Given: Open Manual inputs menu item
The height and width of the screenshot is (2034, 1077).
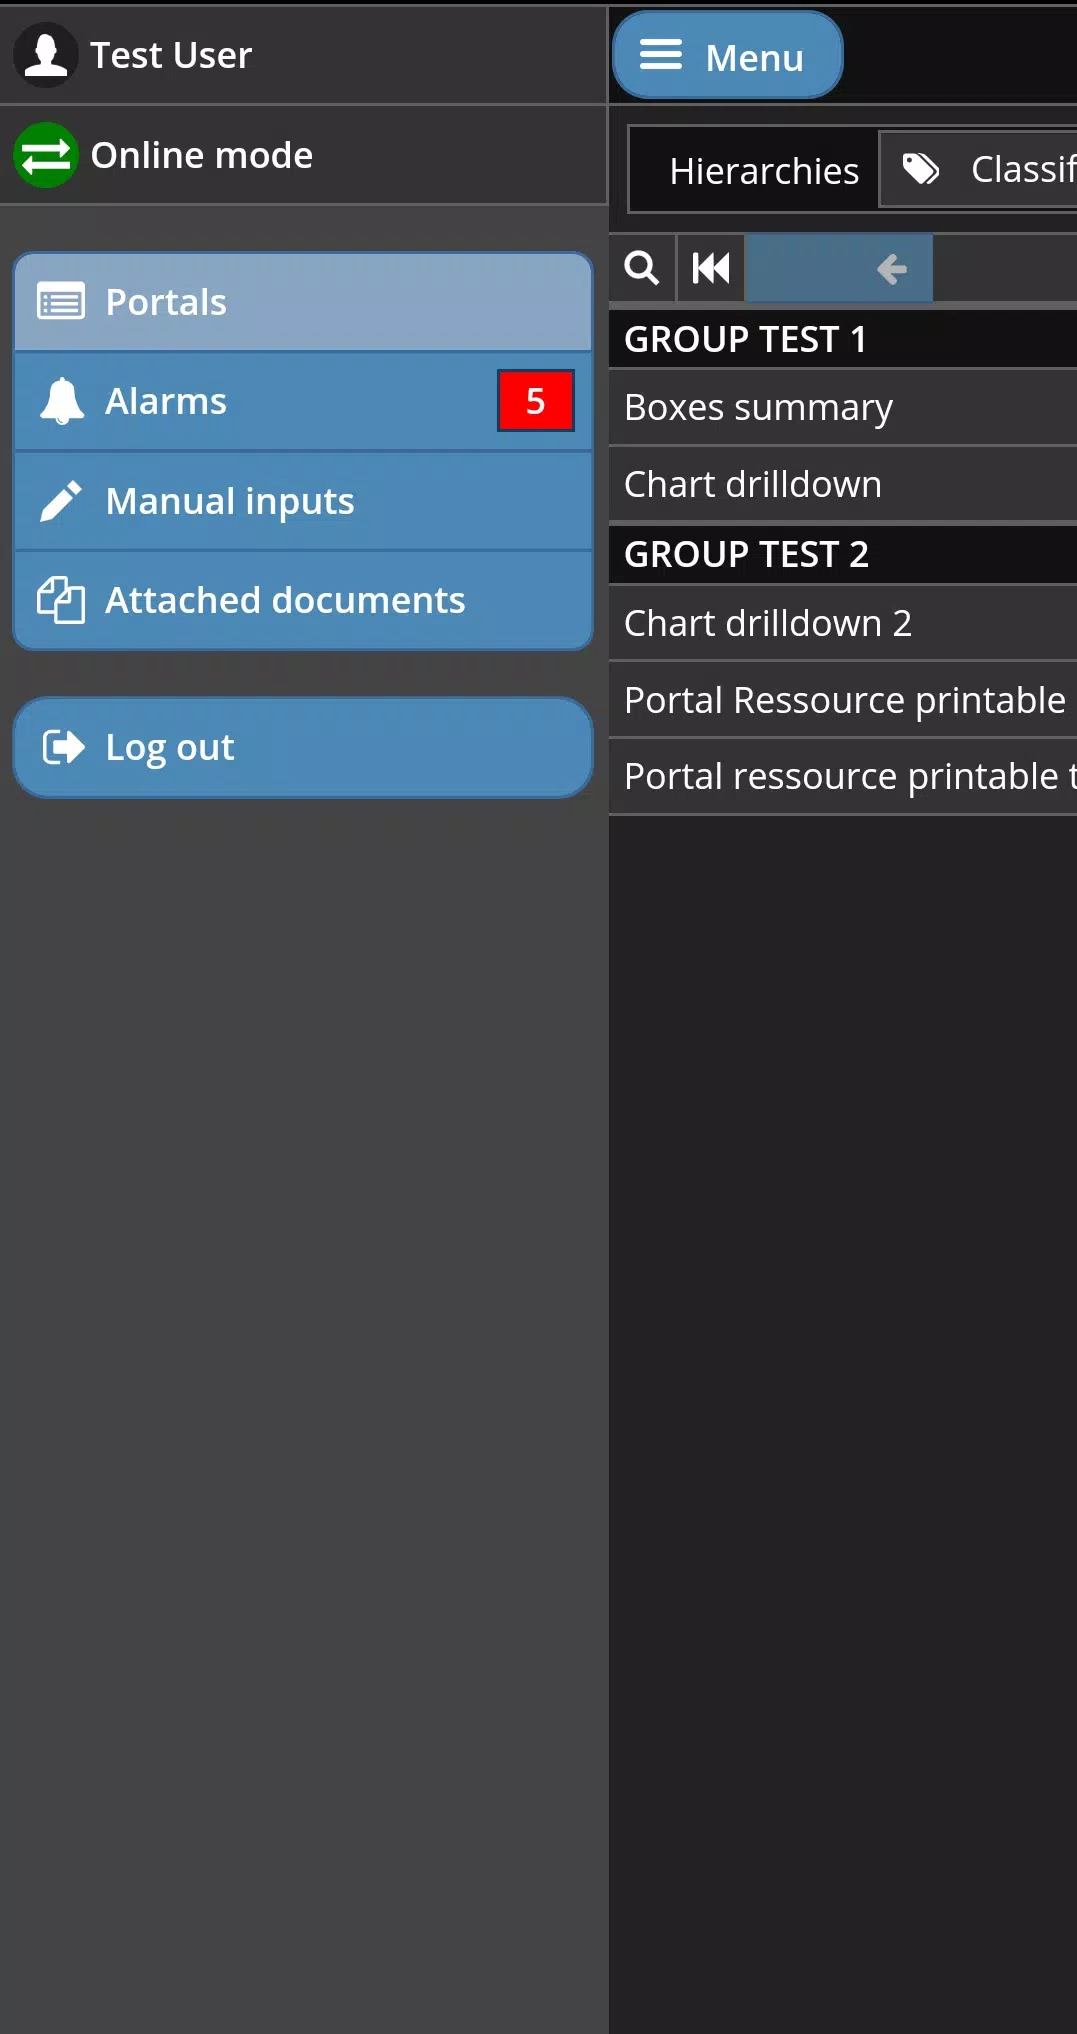Looking at the screenshot, I should [303, 501].
